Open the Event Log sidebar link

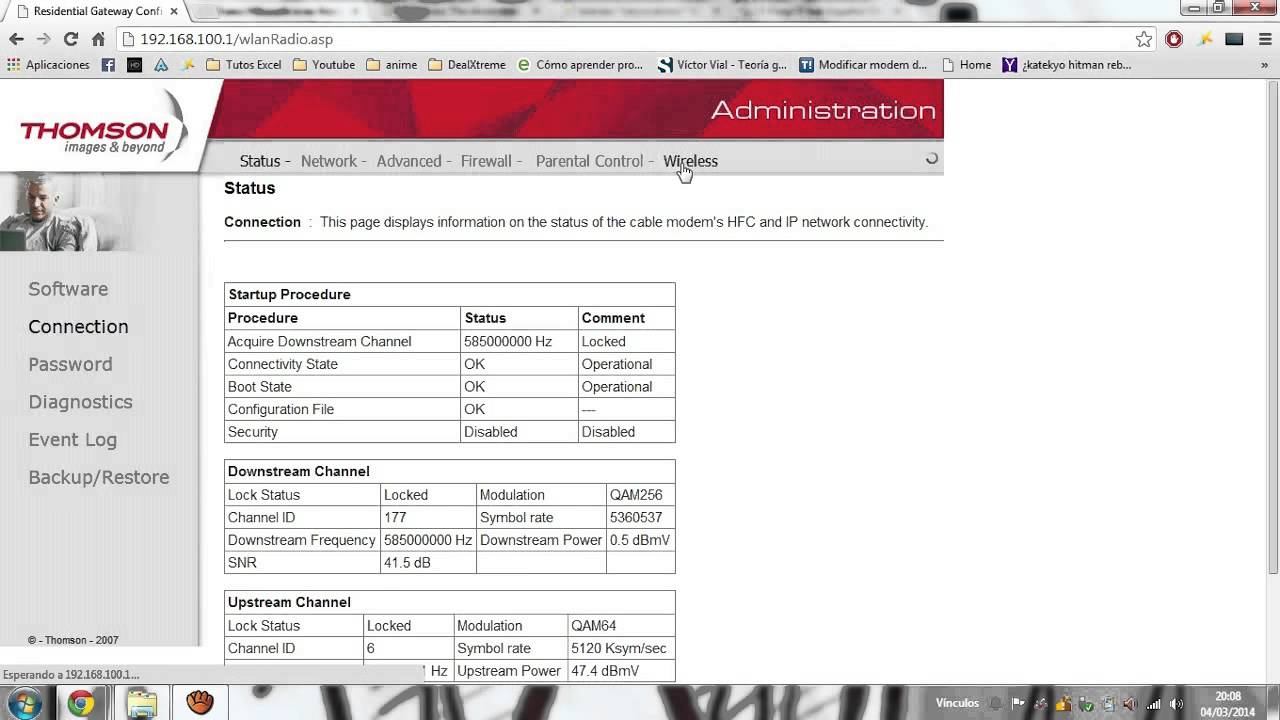[72, 440]
